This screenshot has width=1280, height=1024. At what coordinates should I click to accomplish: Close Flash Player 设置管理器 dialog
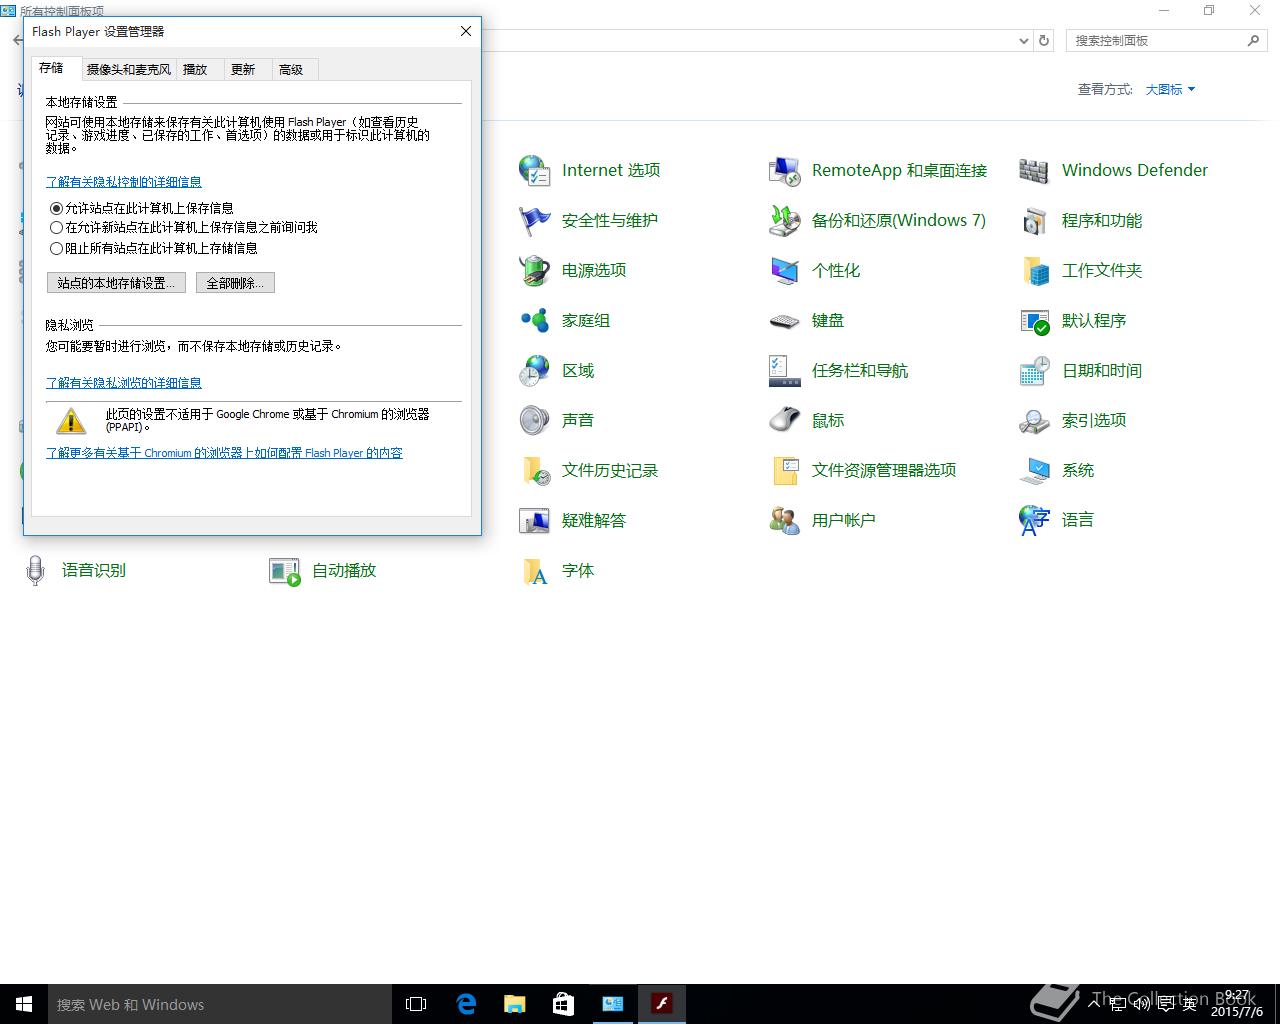[466, 31]
